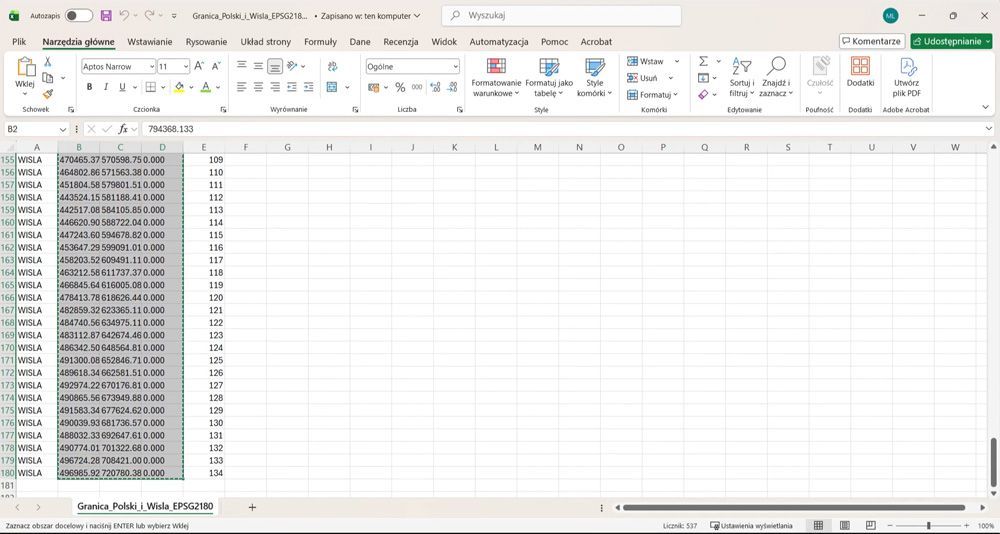Click the Redo arrow icon

[149, 15]
